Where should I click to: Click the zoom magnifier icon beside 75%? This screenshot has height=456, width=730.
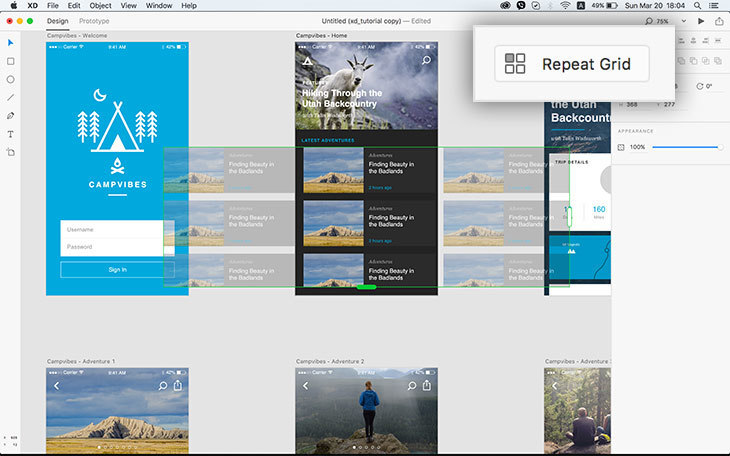click(649, 21)
